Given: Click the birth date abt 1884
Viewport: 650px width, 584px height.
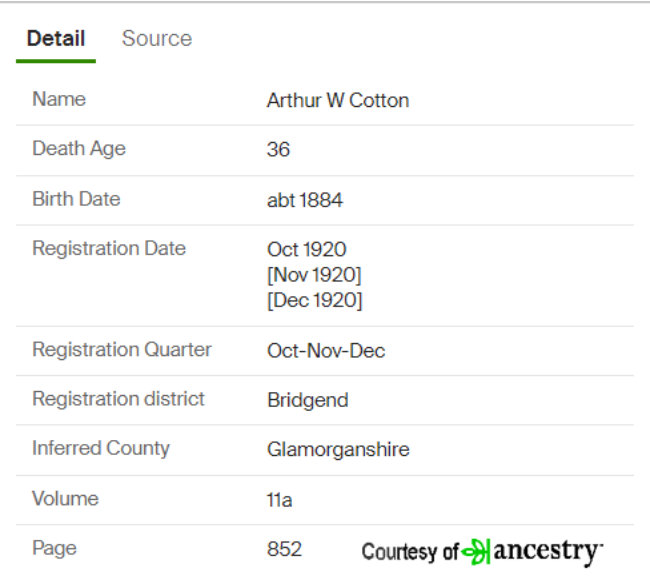Looking at the screenshot, I should 305,200.
